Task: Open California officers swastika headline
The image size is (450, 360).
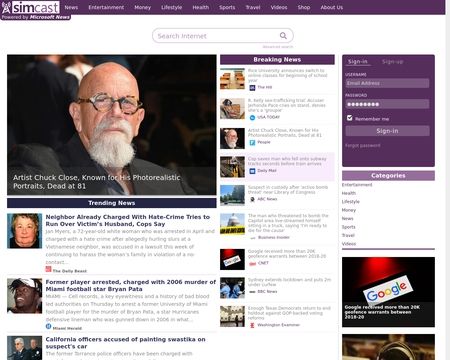Action: click(125, 343)
